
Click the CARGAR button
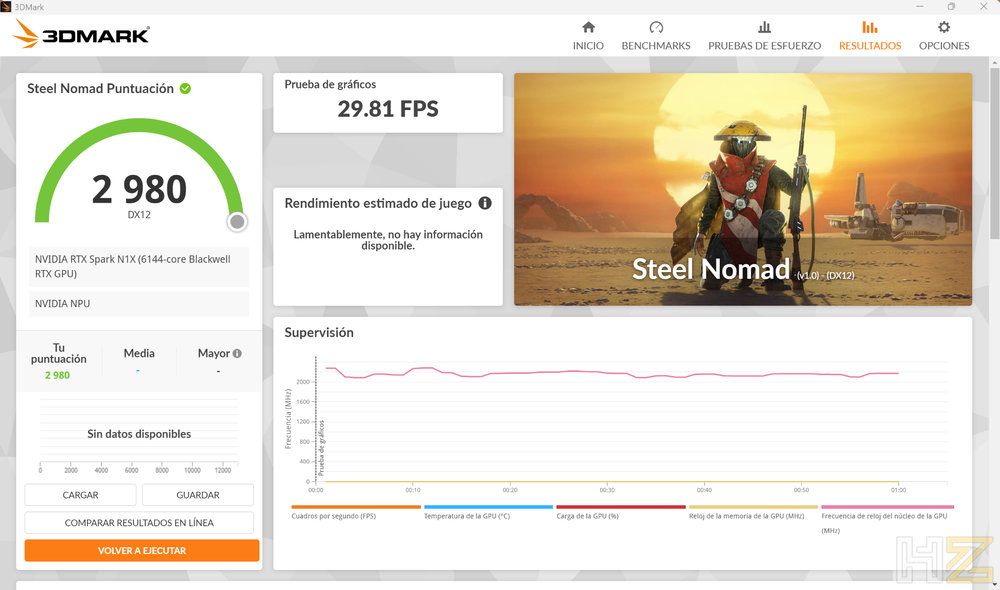point(80,495)
